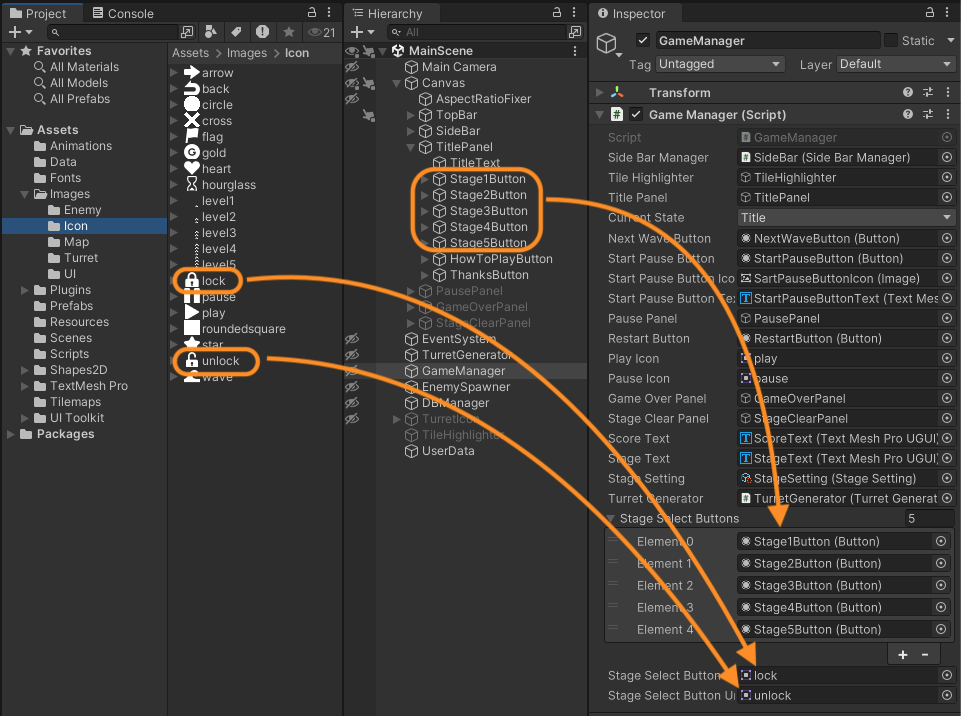Switch to the Project tab

pyautogui.click(x=39, y=13)
